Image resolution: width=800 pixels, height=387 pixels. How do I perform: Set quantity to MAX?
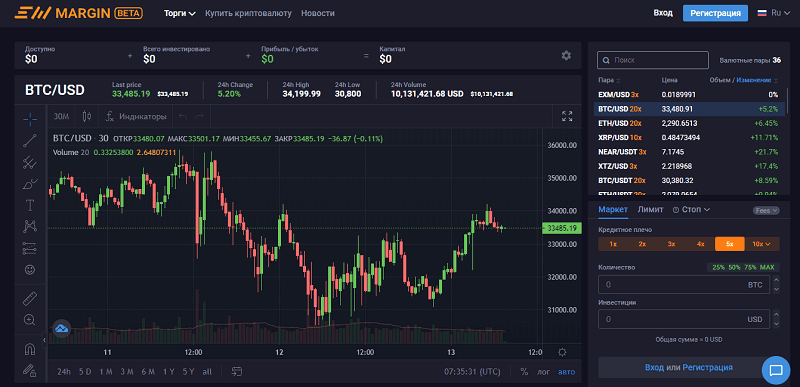pyautogui.click(x=767, y=268)
